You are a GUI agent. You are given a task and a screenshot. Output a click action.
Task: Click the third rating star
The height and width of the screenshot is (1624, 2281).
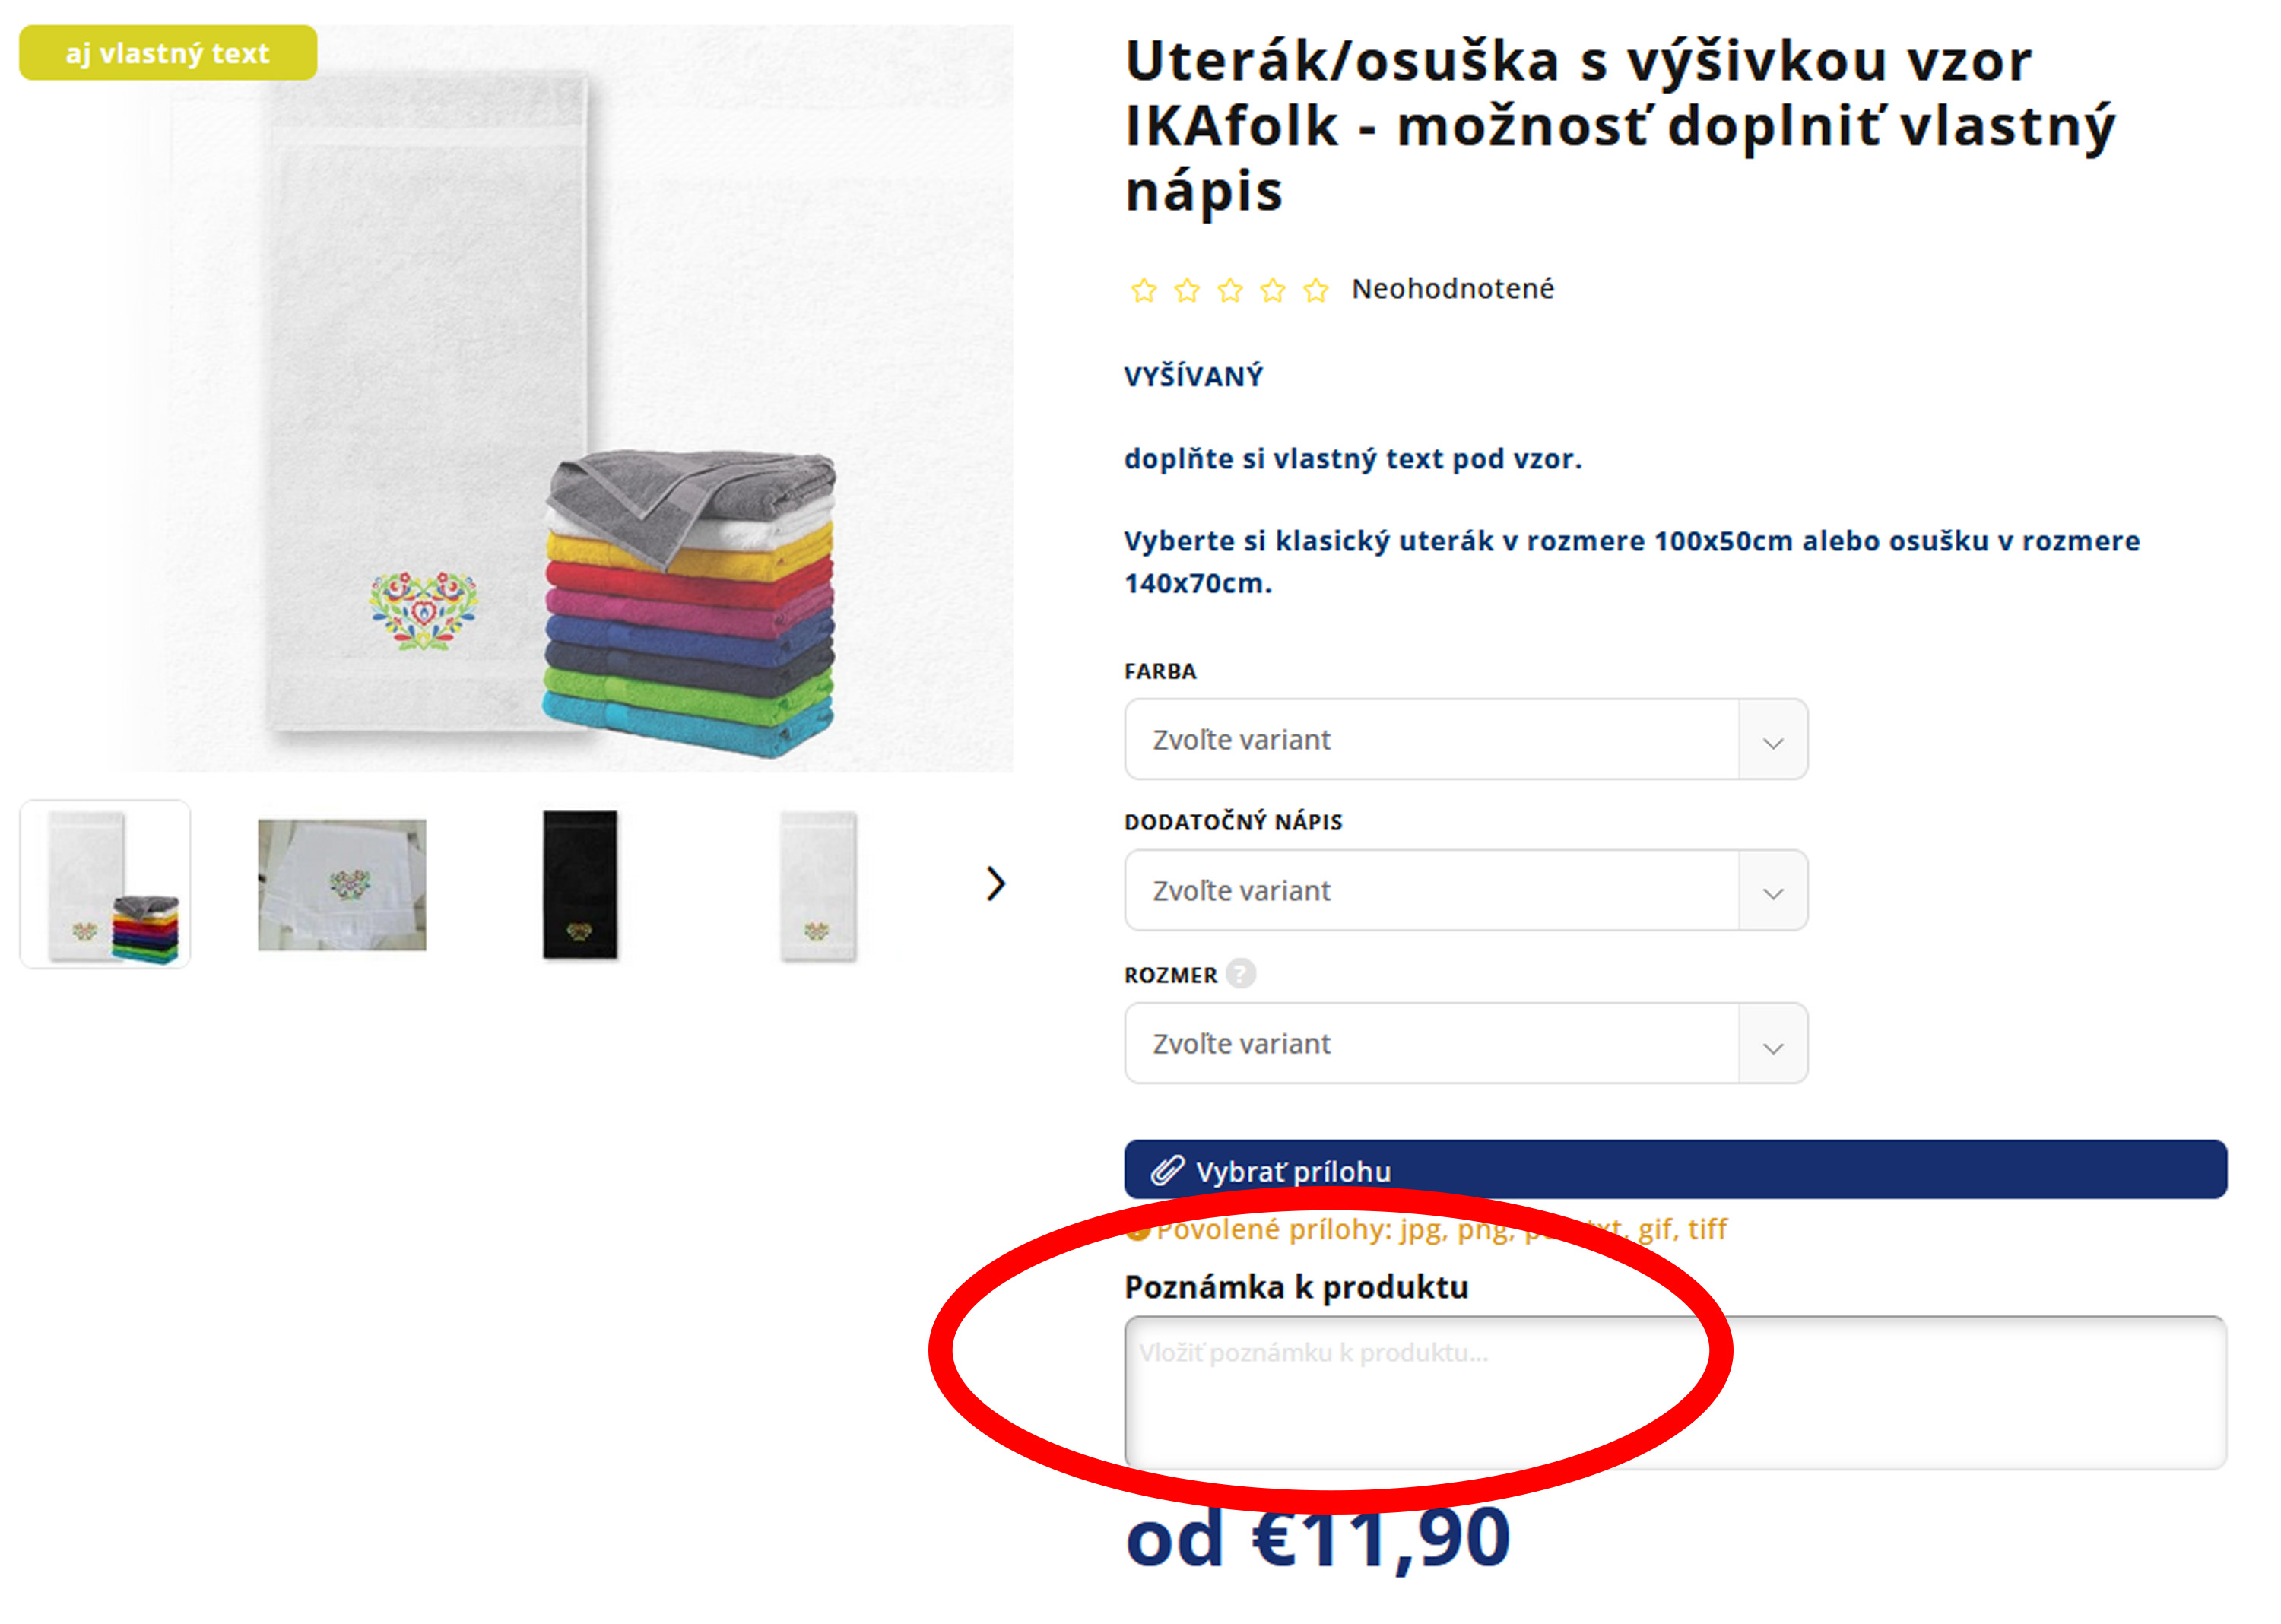(1229, 290)
